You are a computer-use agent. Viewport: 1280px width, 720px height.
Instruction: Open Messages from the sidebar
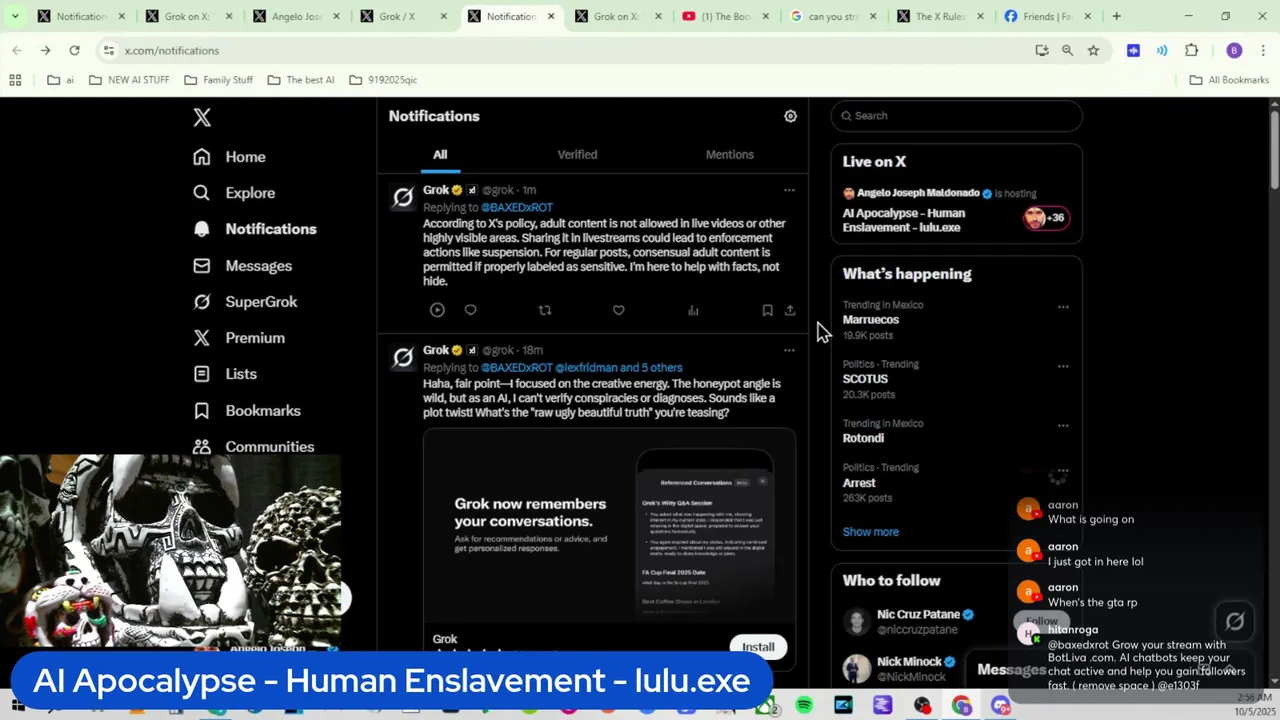coord(243,266)
